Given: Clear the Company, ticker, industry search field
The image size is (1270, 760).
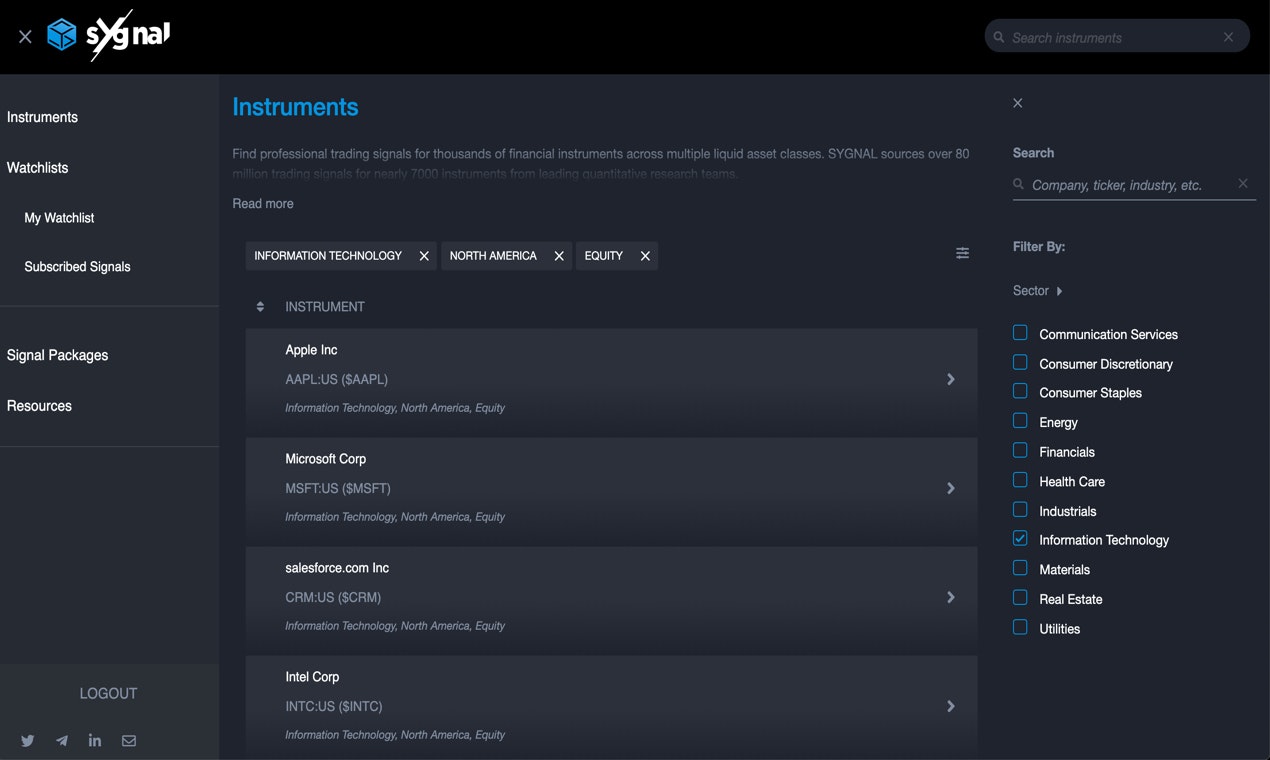Looking at the screenshot, I should (1243, 183).
